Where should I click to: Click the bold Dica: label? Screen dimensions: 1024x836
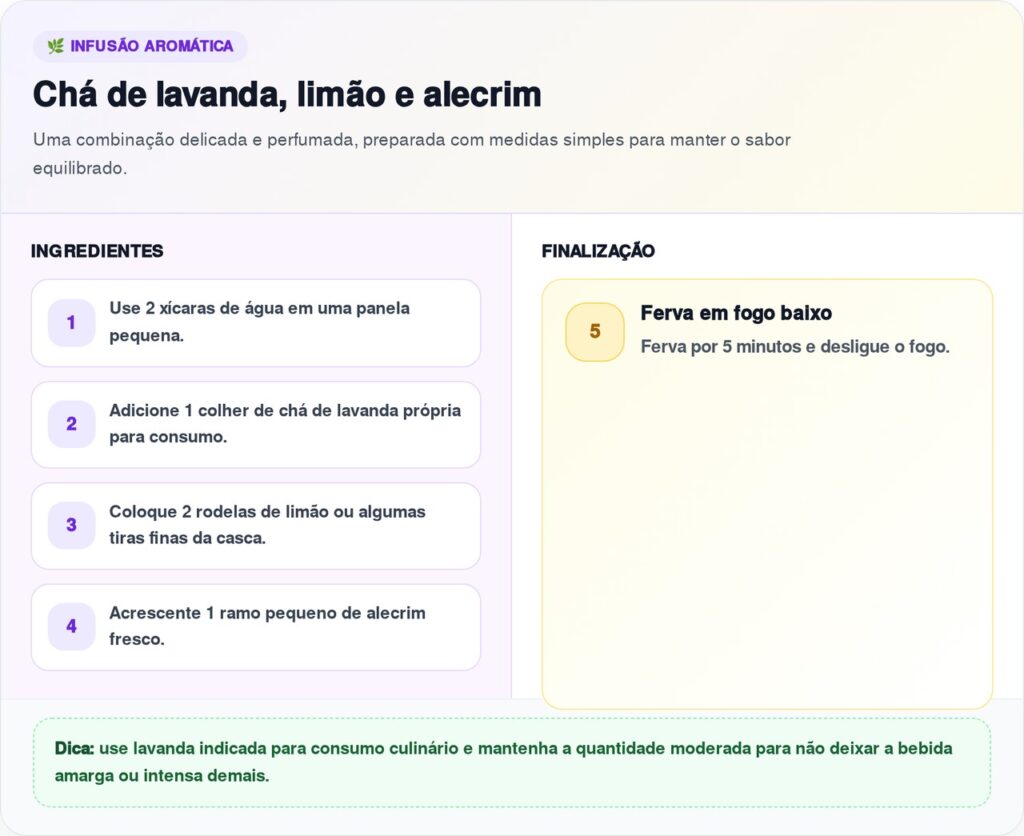click(x=75, y=748)
